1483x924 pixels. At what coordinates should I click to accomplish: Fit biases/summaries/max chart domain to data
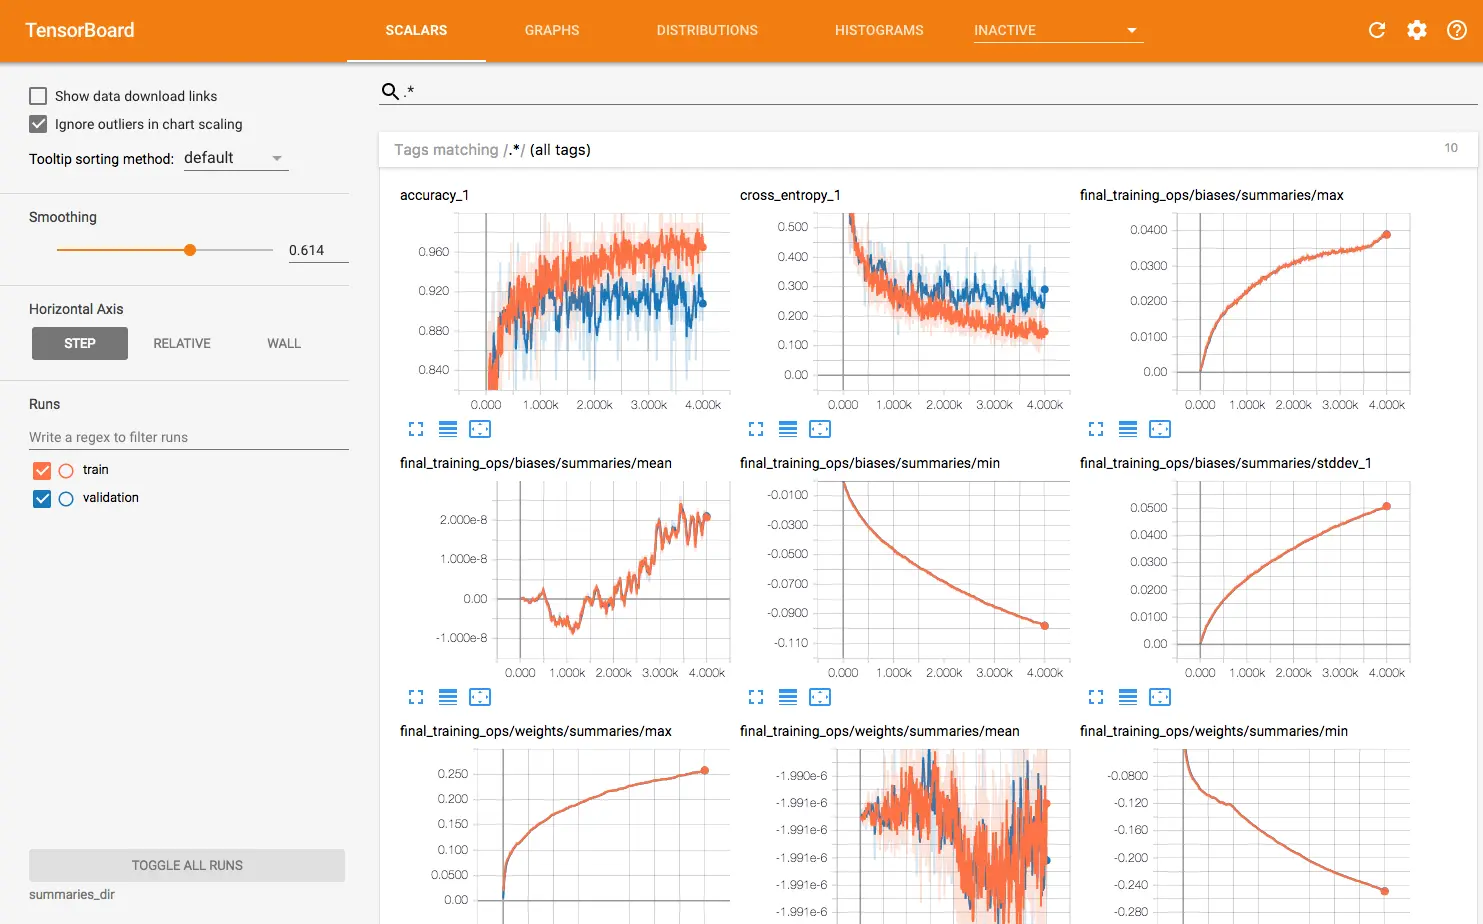[x=1160, y=429]
